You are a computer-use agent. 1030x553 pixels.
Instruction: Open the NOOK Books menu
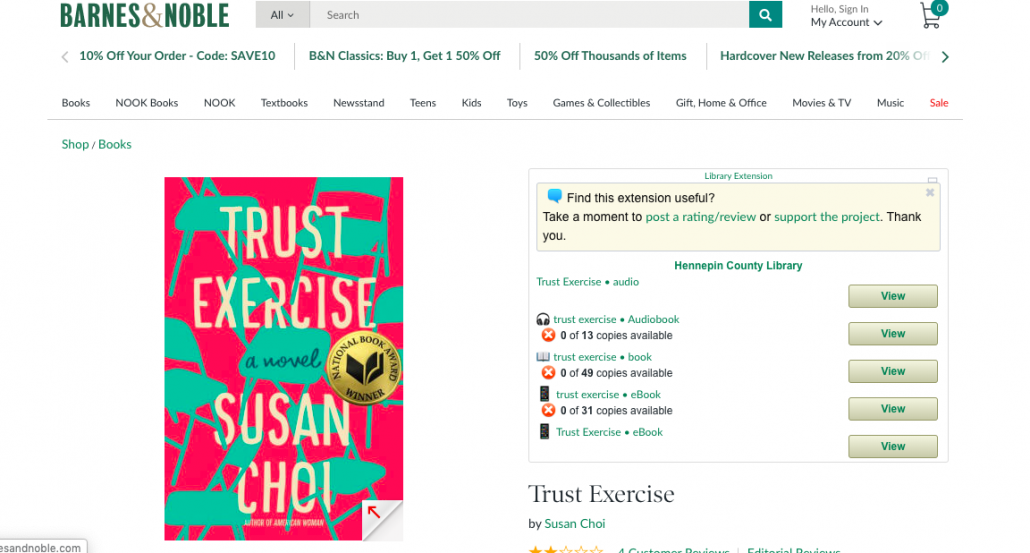(147, 103)
